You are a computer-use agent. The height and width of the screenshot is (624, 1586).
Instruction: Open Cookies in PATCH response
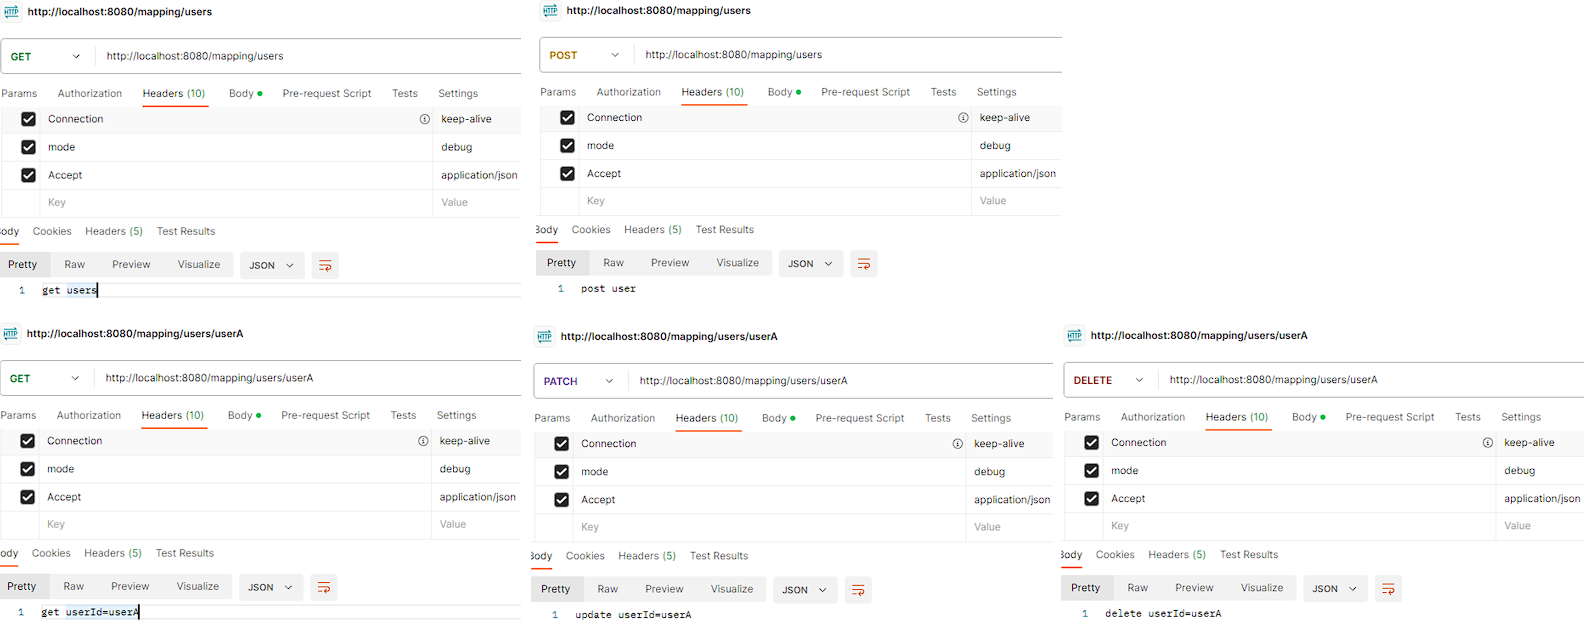(585, 557)
